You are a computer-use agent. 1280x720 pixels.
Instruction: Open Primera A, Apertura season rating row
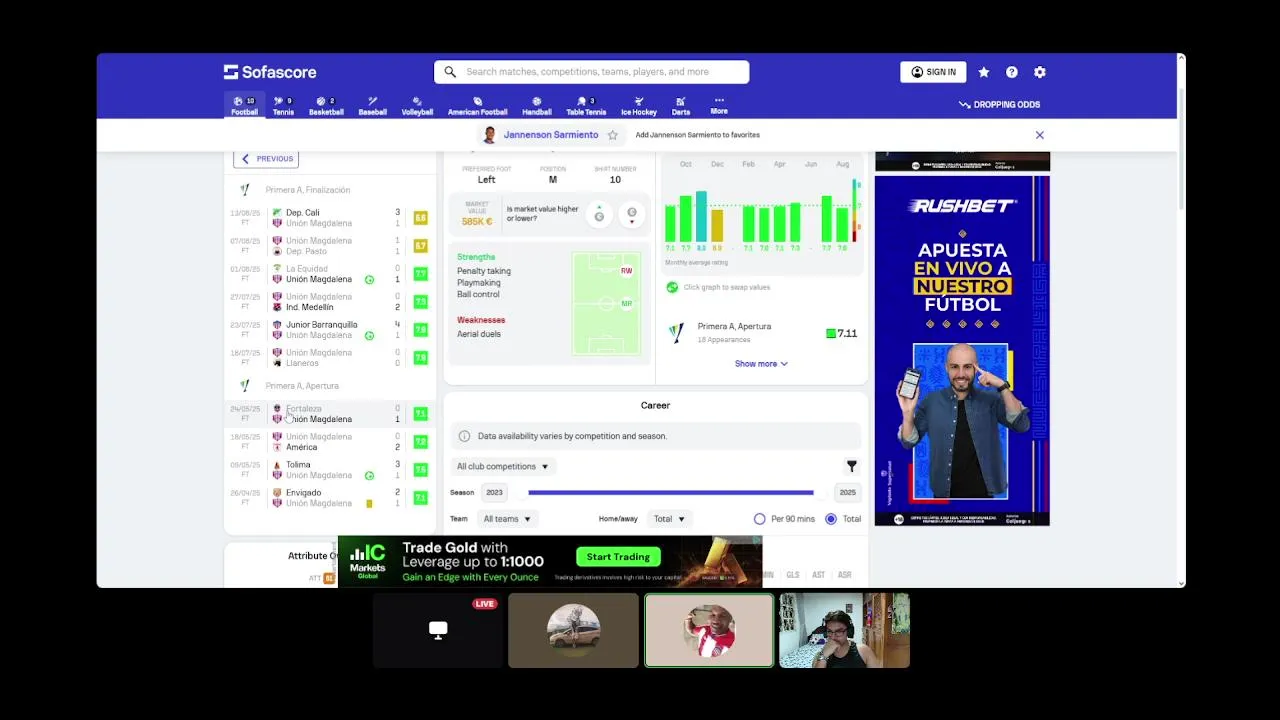(761, 333)
